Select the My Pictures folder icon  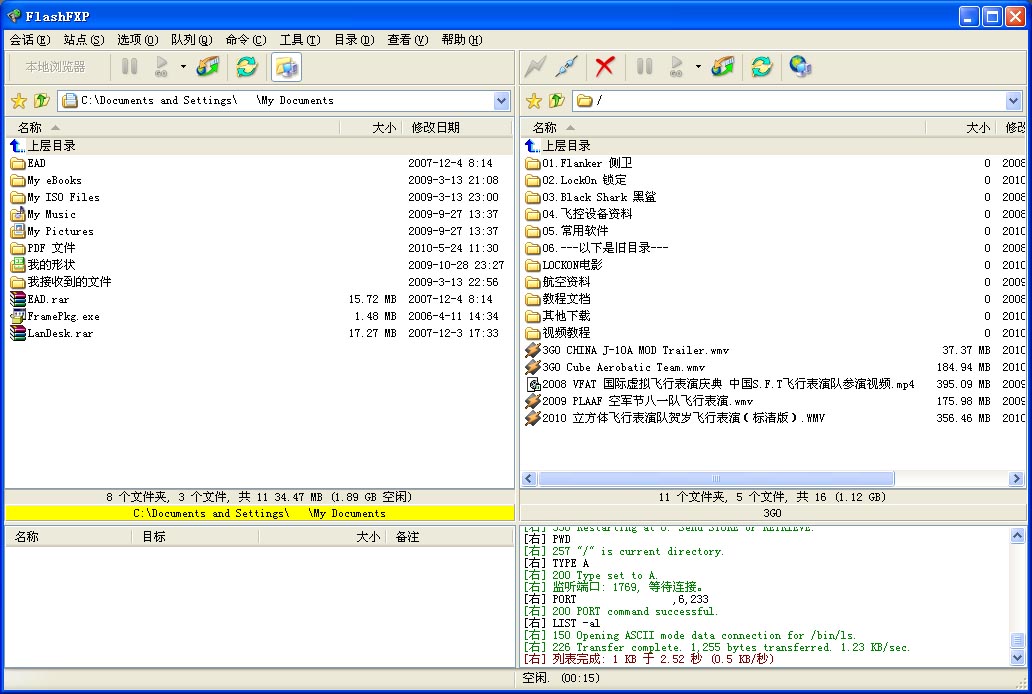pyautogui.click(x=18, y=231)
